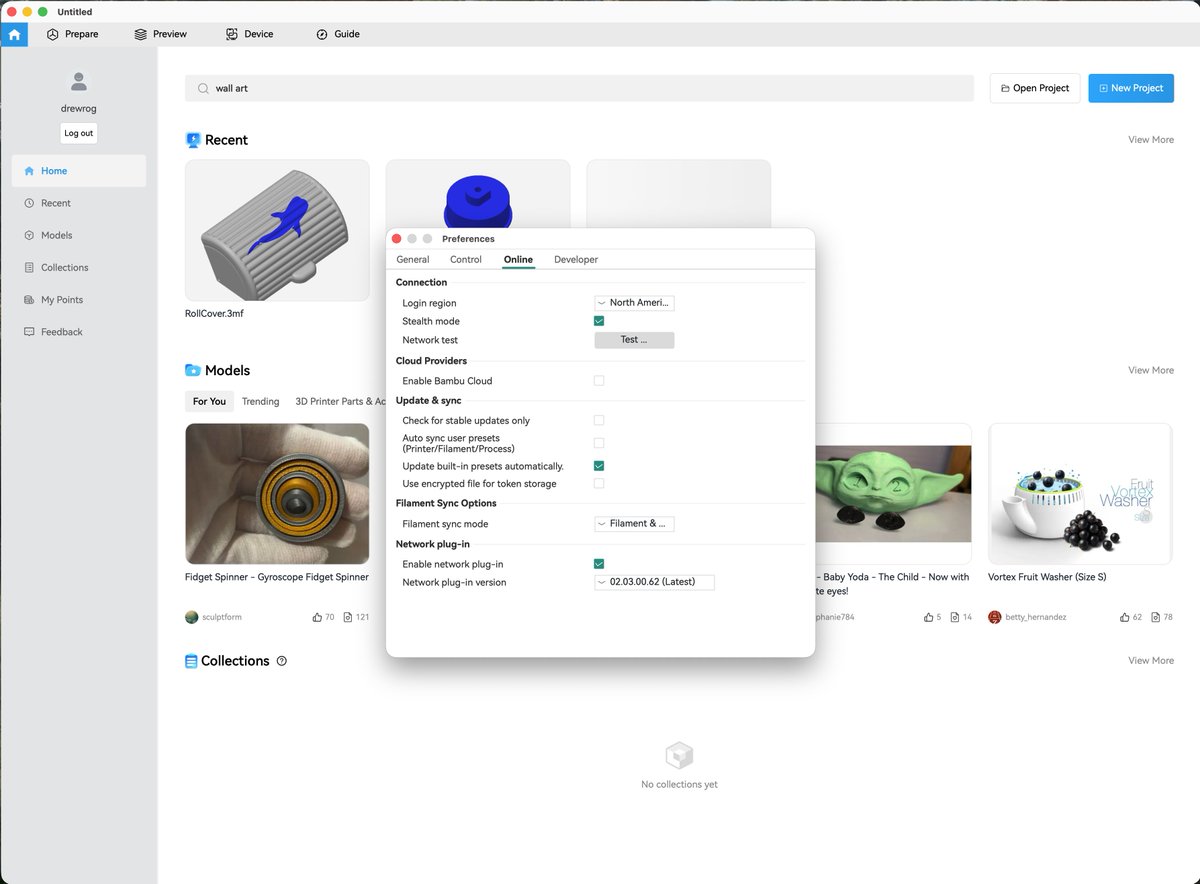
Task: Switch to Online tab in Preferences
Action: (518, 259)
